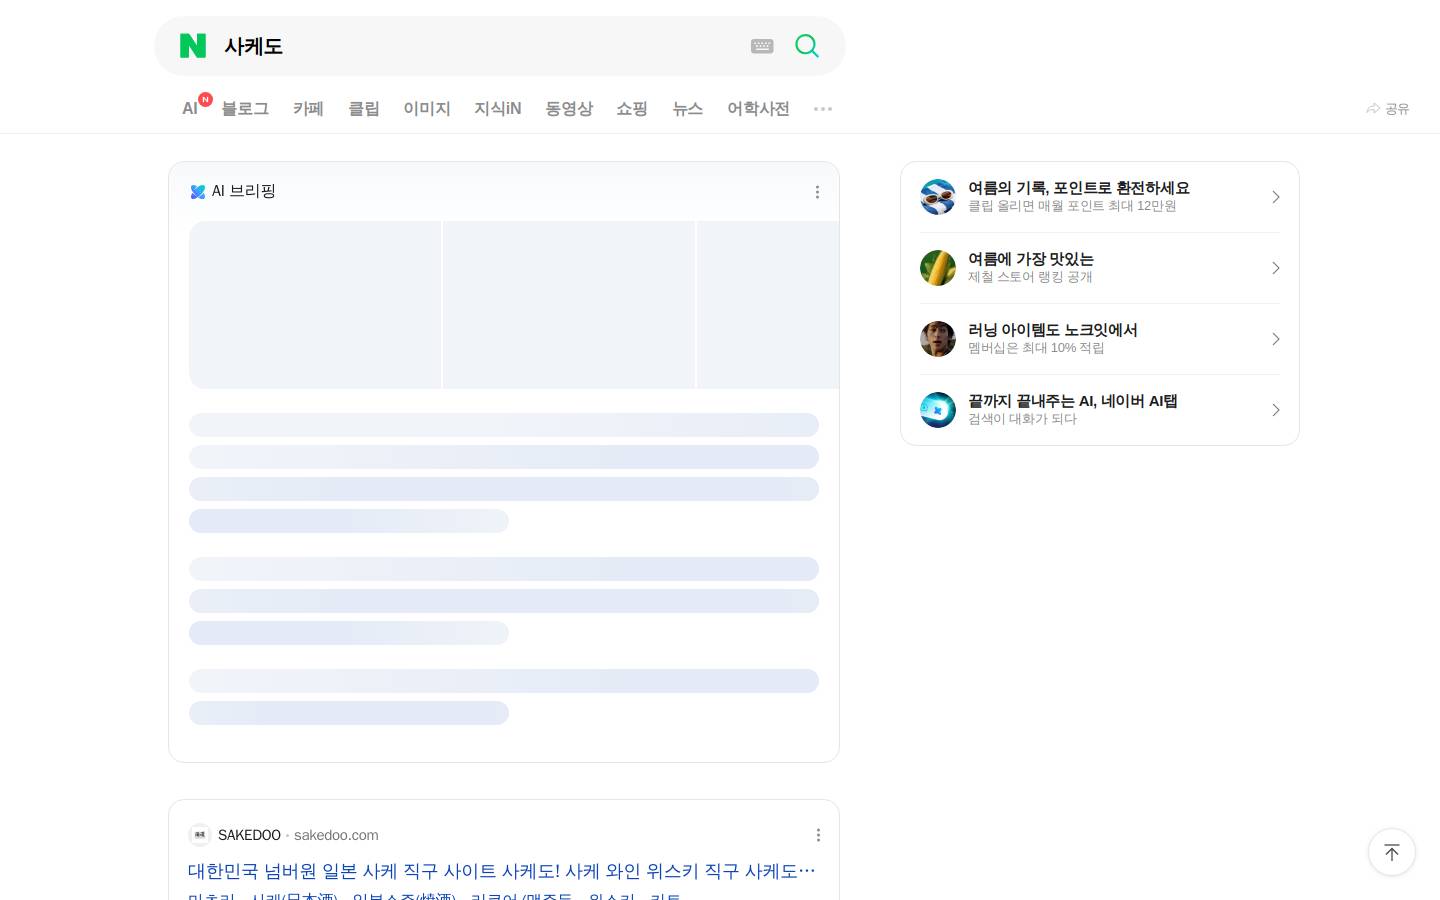Open the 쇼핑 tab
The height and width of the screenshot is (900, 1440).
632,108
